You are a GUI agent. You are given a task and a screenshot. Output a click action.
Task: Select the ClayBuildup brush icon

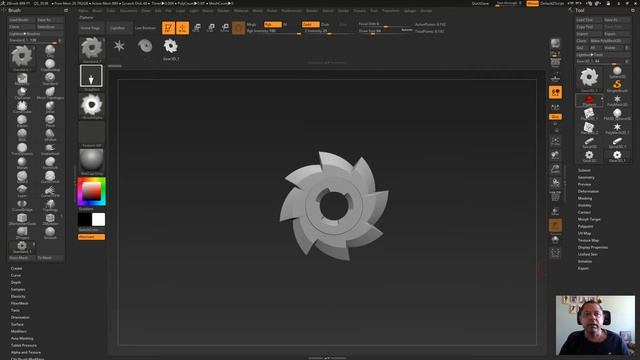50,65
